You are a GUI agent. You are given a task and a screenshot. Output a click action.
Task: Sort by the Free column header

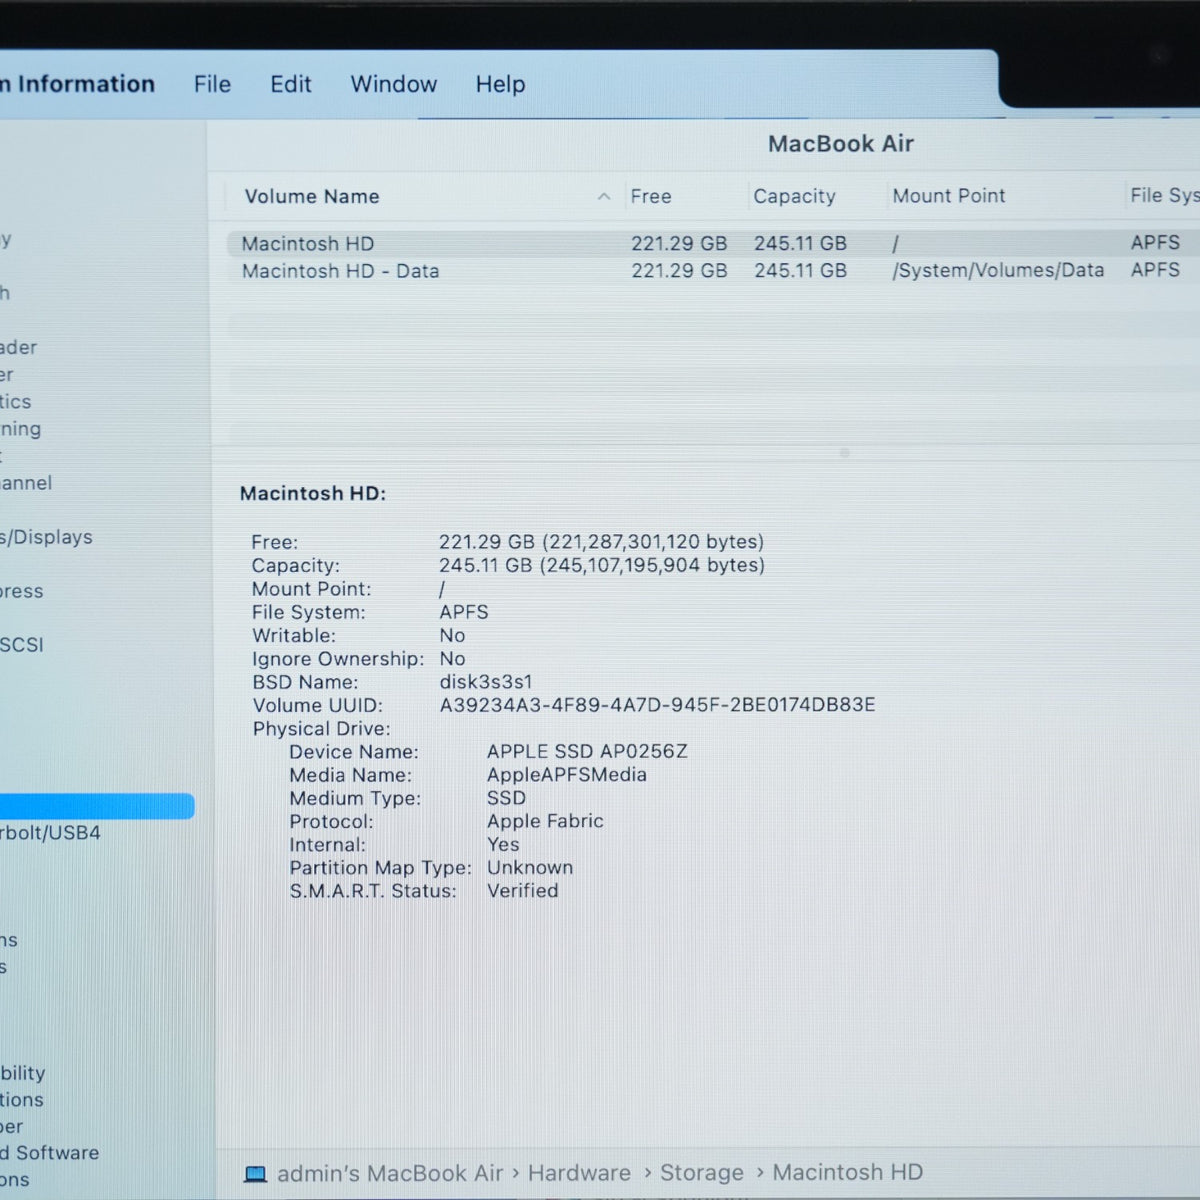tap(651, 197)
